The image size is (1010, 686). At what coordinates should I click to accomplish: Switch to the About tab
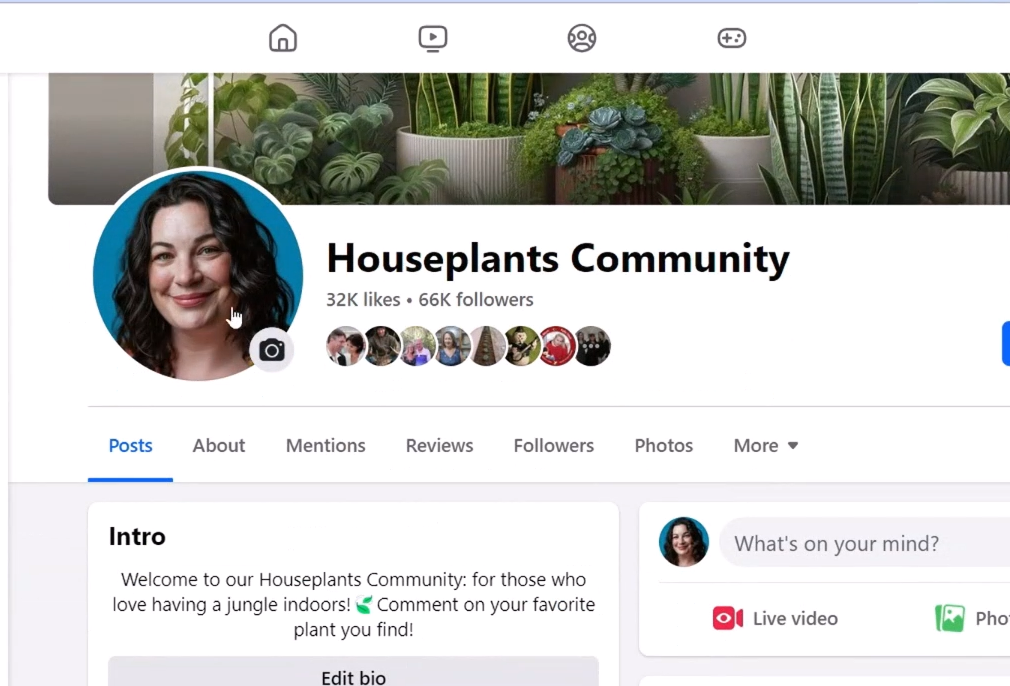pyautogui.click(x=219, y=446)
